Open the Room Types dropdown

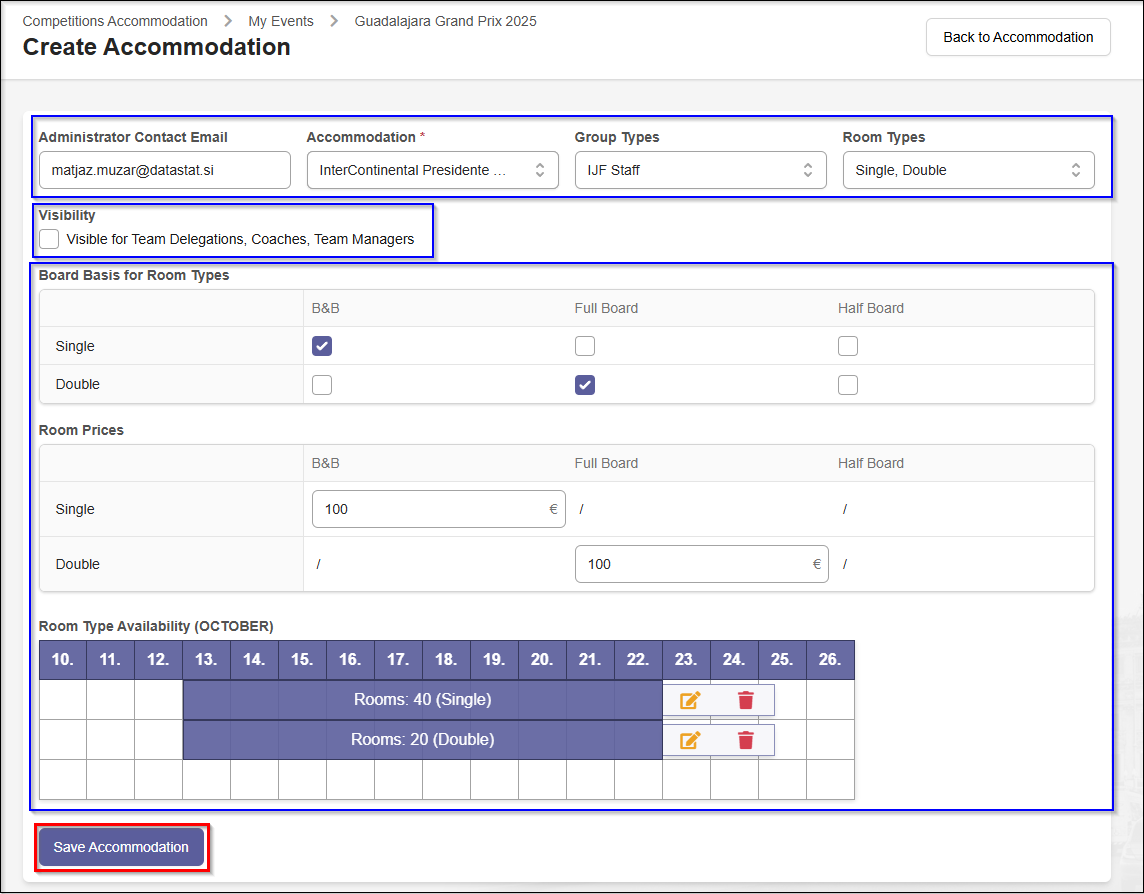[x=968, y=170]
